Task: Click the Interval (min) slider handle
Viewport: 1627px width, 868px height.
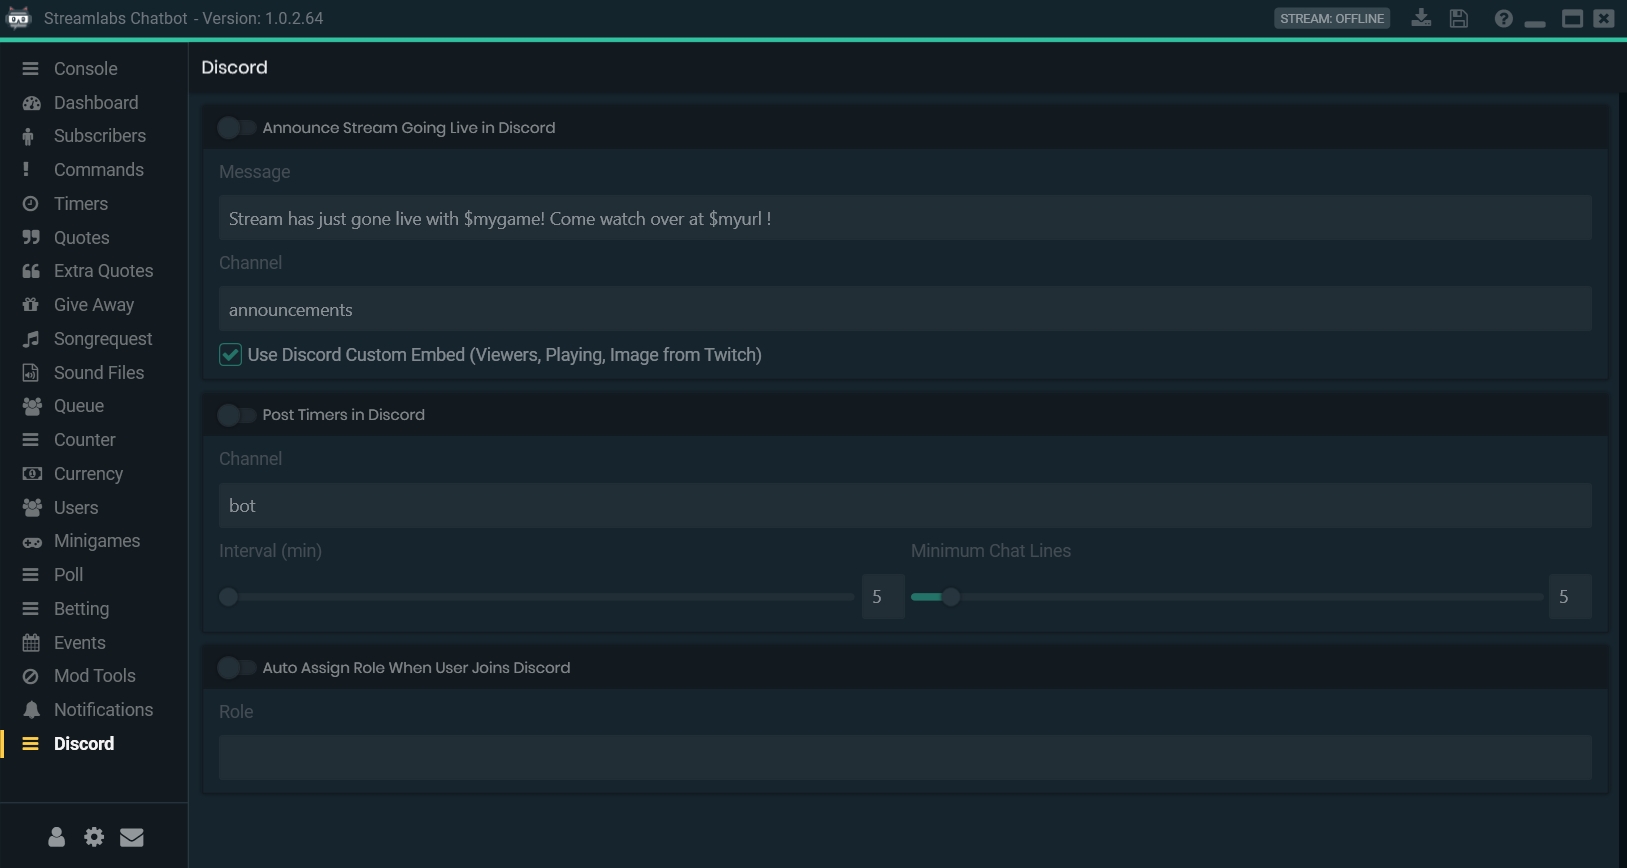Action: point(229,597)
